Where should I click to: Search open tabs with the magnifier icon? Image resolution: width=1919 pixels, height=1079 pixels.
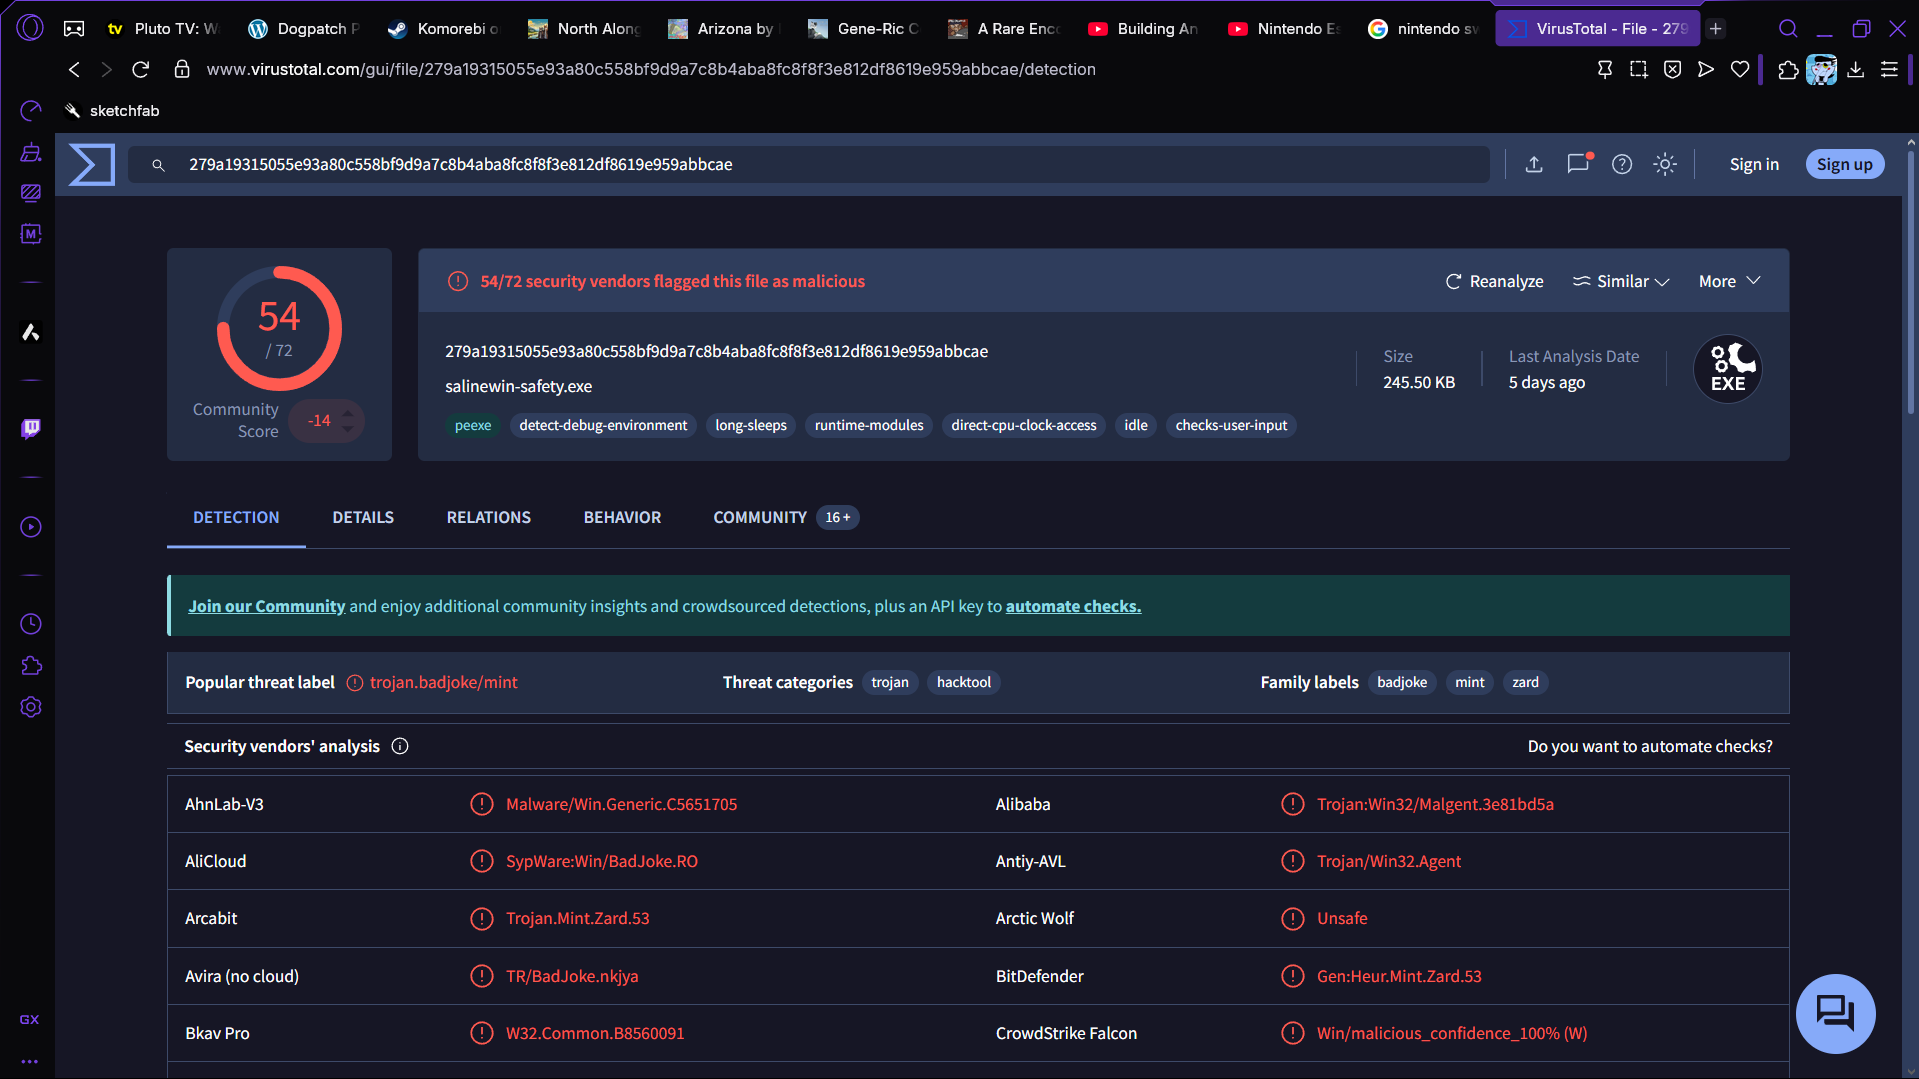pos(1789,29)
